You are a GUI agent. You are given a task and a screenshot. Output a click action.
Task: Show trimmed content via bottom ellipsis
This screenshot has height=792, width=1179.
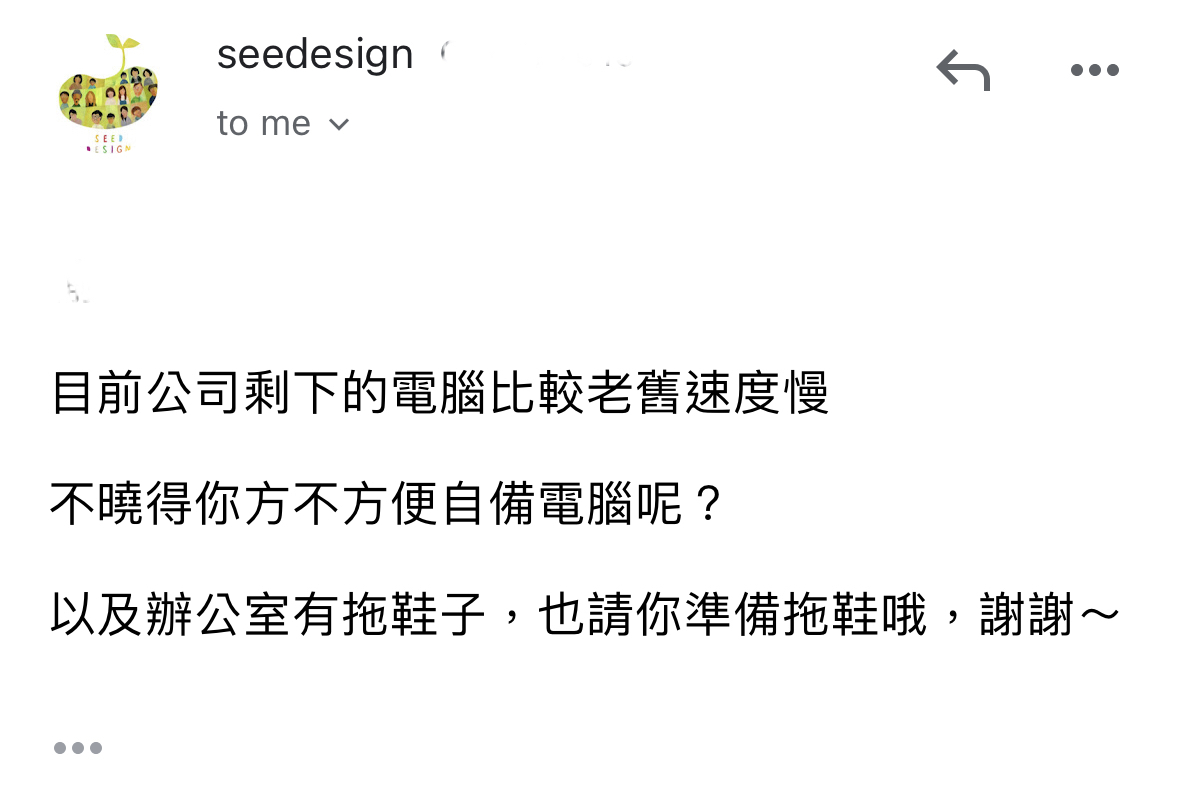[x=78, y=747]
